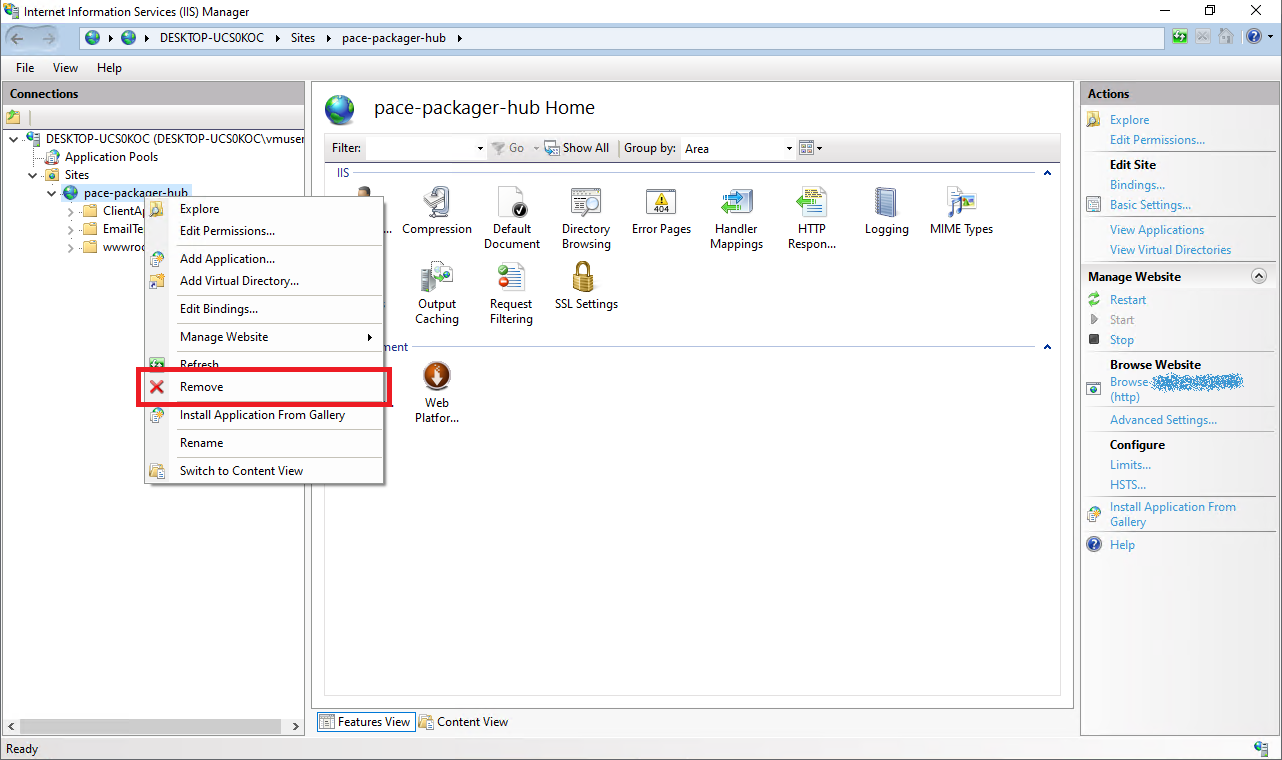
Task: Switch to the Features View tab
Action: [x=365, y=722]
